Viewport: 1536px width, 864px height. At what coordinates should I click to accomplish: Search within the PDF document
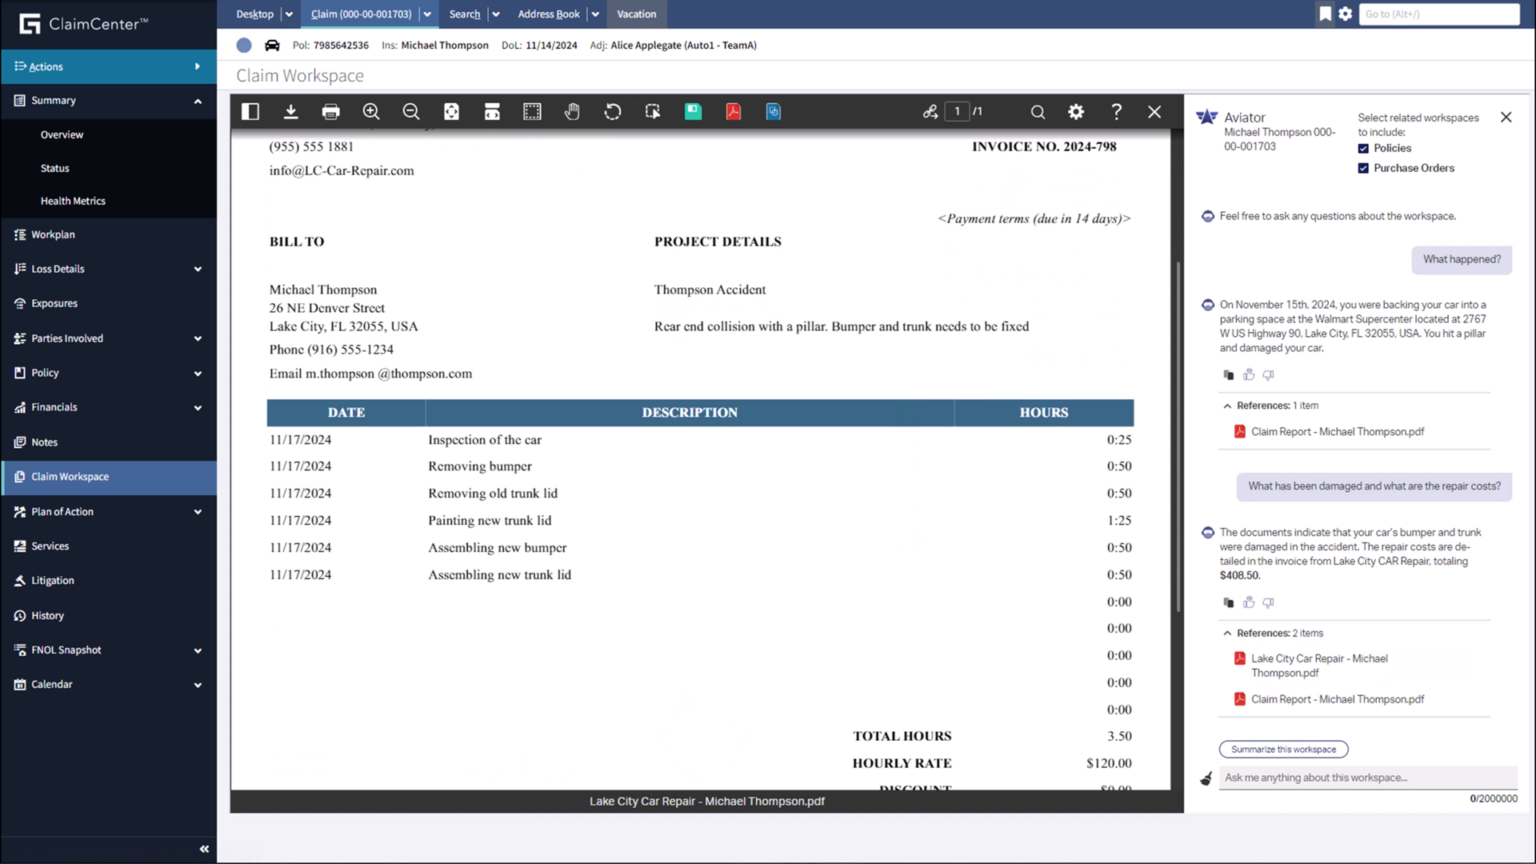pos(1037,111)
